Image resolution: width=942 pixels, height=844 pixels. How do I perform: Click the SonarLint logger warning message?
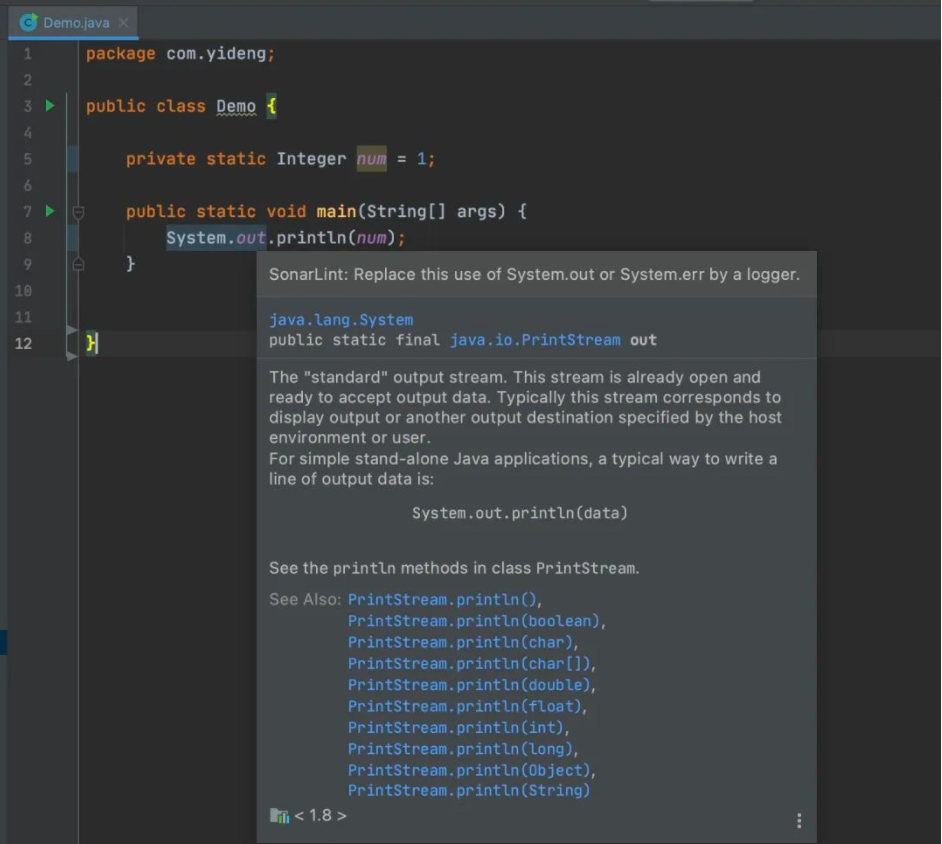(534, 275)
